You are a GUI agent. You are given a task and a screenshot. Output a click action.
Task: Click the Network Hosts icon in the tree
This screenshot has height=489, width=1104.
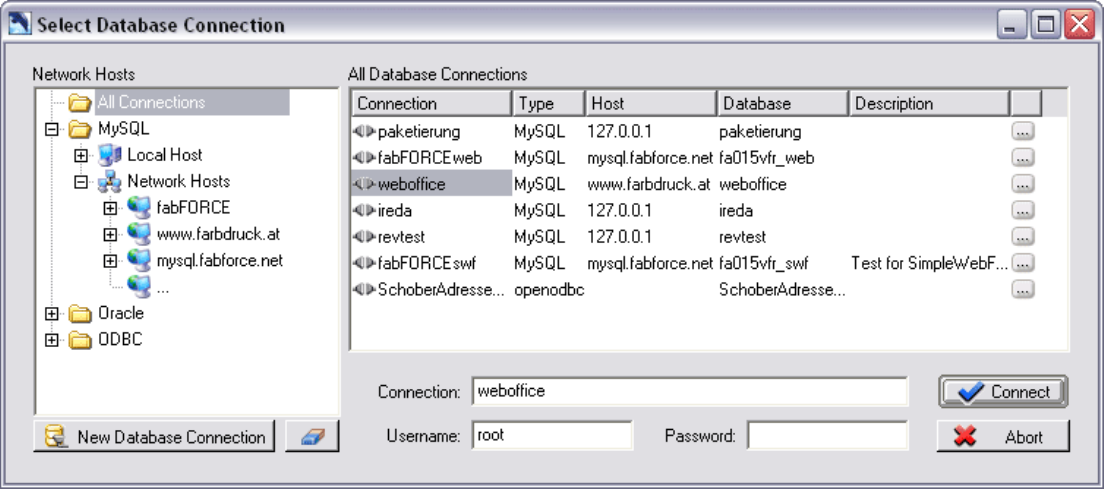(109, 182)
